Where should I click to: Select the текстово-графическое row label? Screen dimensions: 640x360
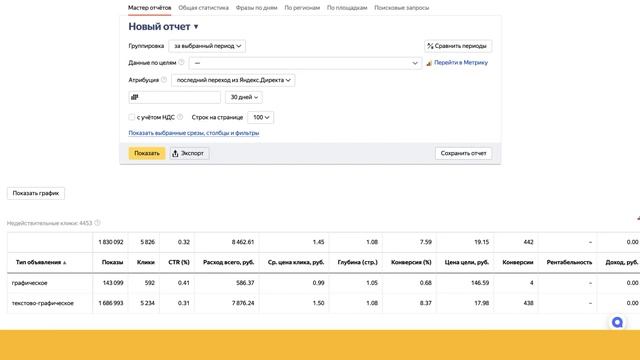[42, 303]
